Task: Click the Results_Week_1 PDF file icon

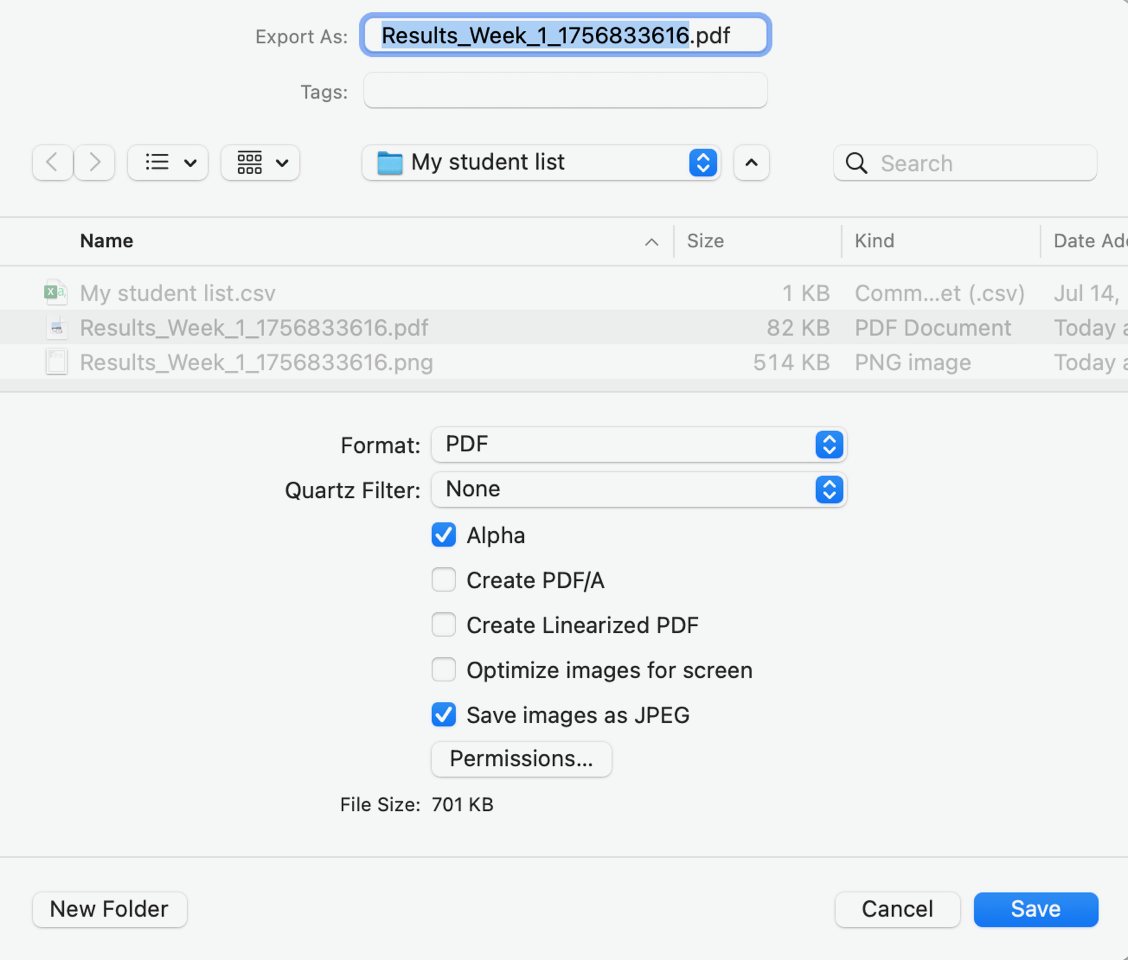Action: click(56, 328)
